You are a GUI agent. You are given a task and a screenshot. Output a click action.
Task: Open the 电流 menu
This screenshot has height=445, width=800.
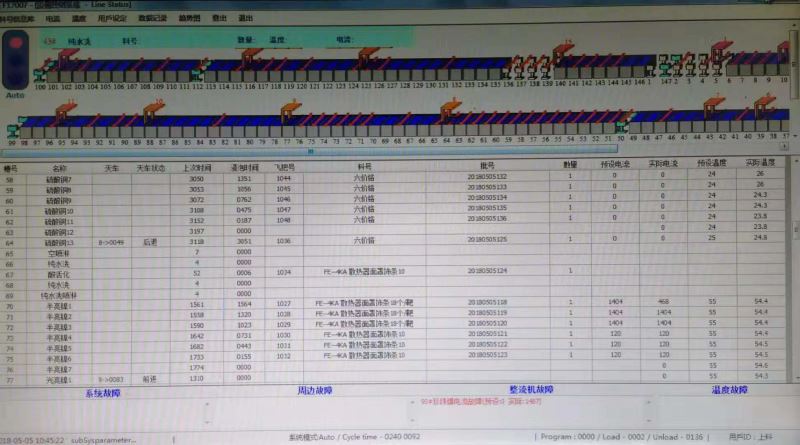click(x=53, y=18)
